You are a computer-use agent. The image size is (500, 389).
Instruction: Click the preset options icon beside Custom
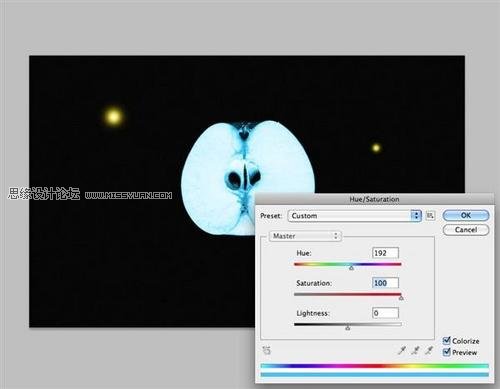430,216
